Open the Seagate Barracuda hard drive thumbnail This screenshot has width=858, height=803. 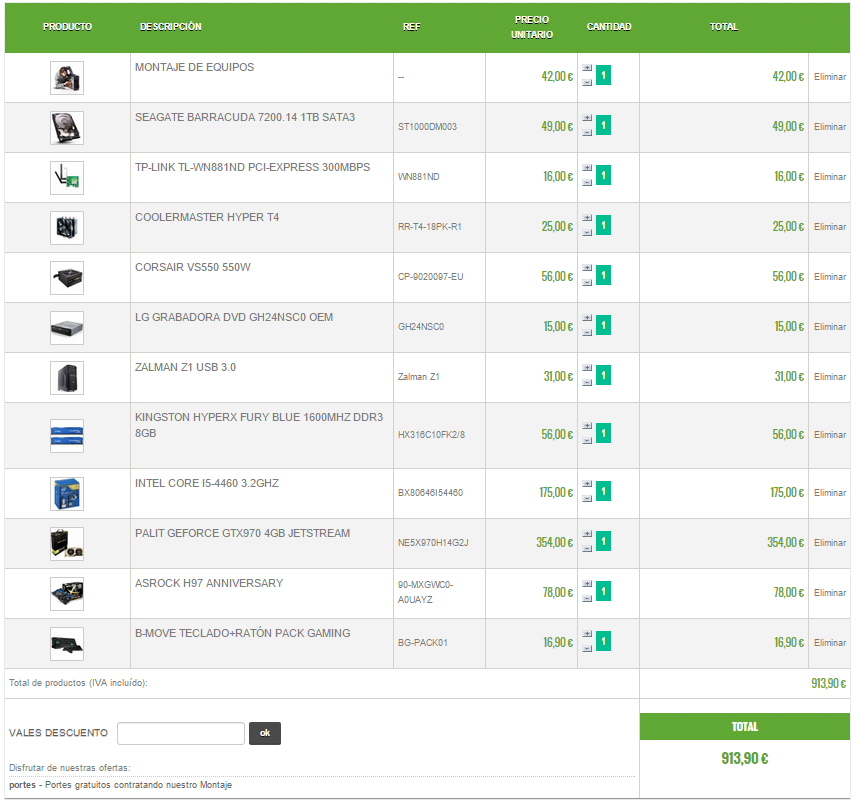67,128
